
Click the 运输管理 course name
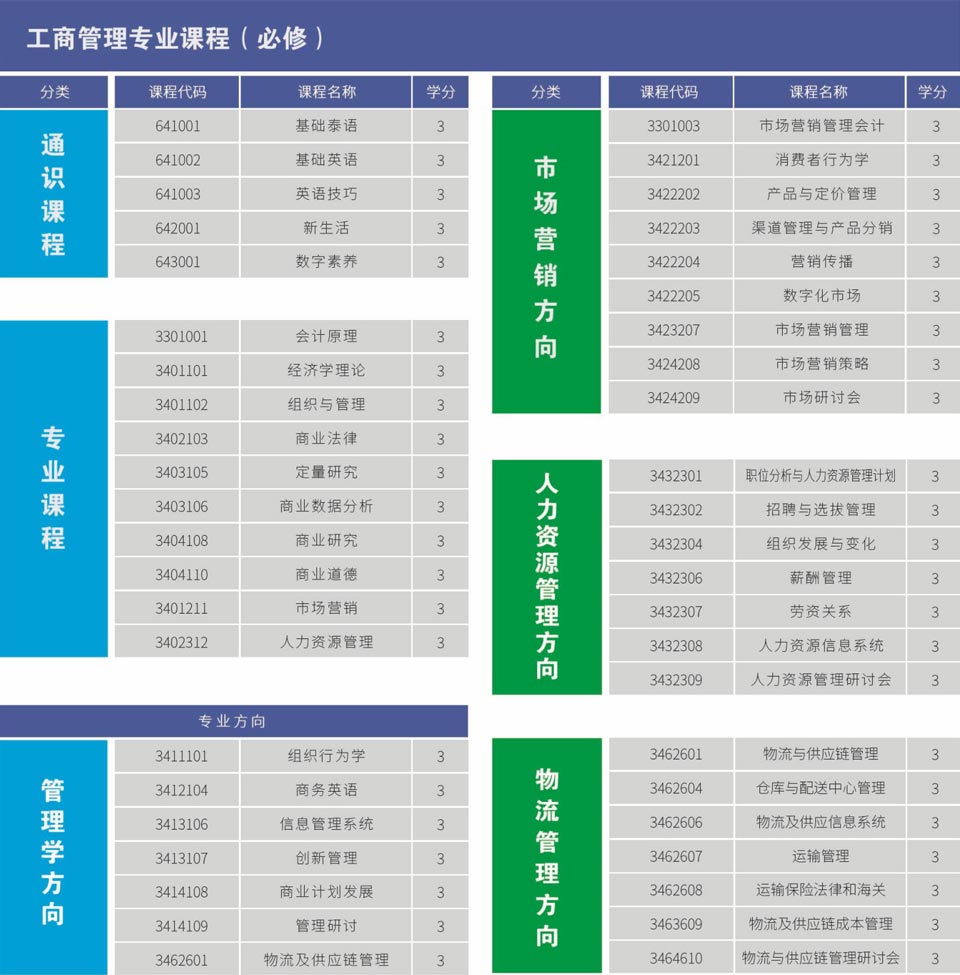tap(821, 857)
